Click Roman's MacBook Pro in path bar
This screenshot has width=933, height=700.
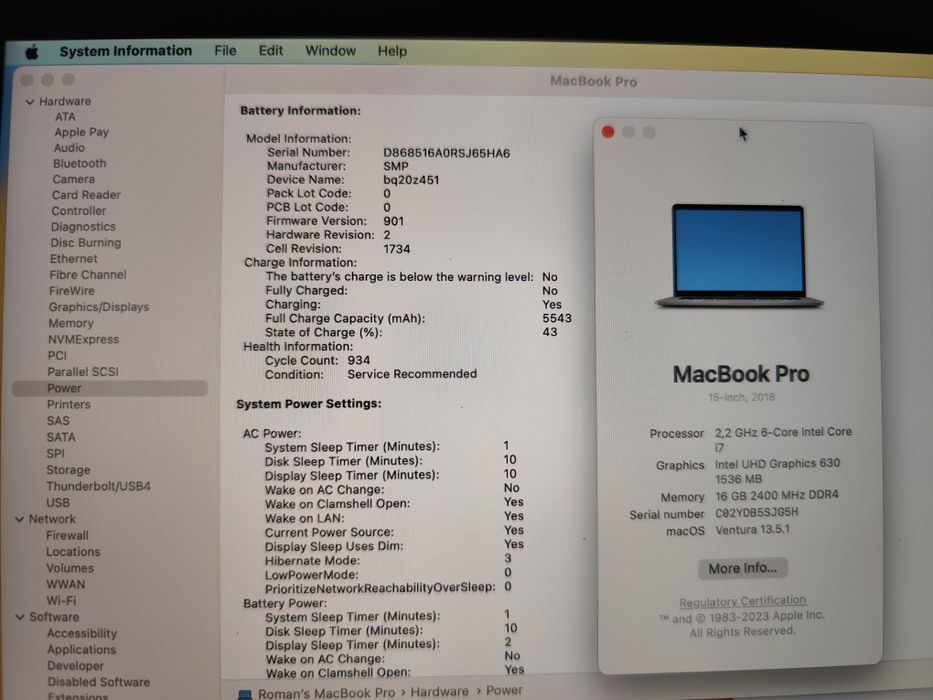[x=326, y=693]
